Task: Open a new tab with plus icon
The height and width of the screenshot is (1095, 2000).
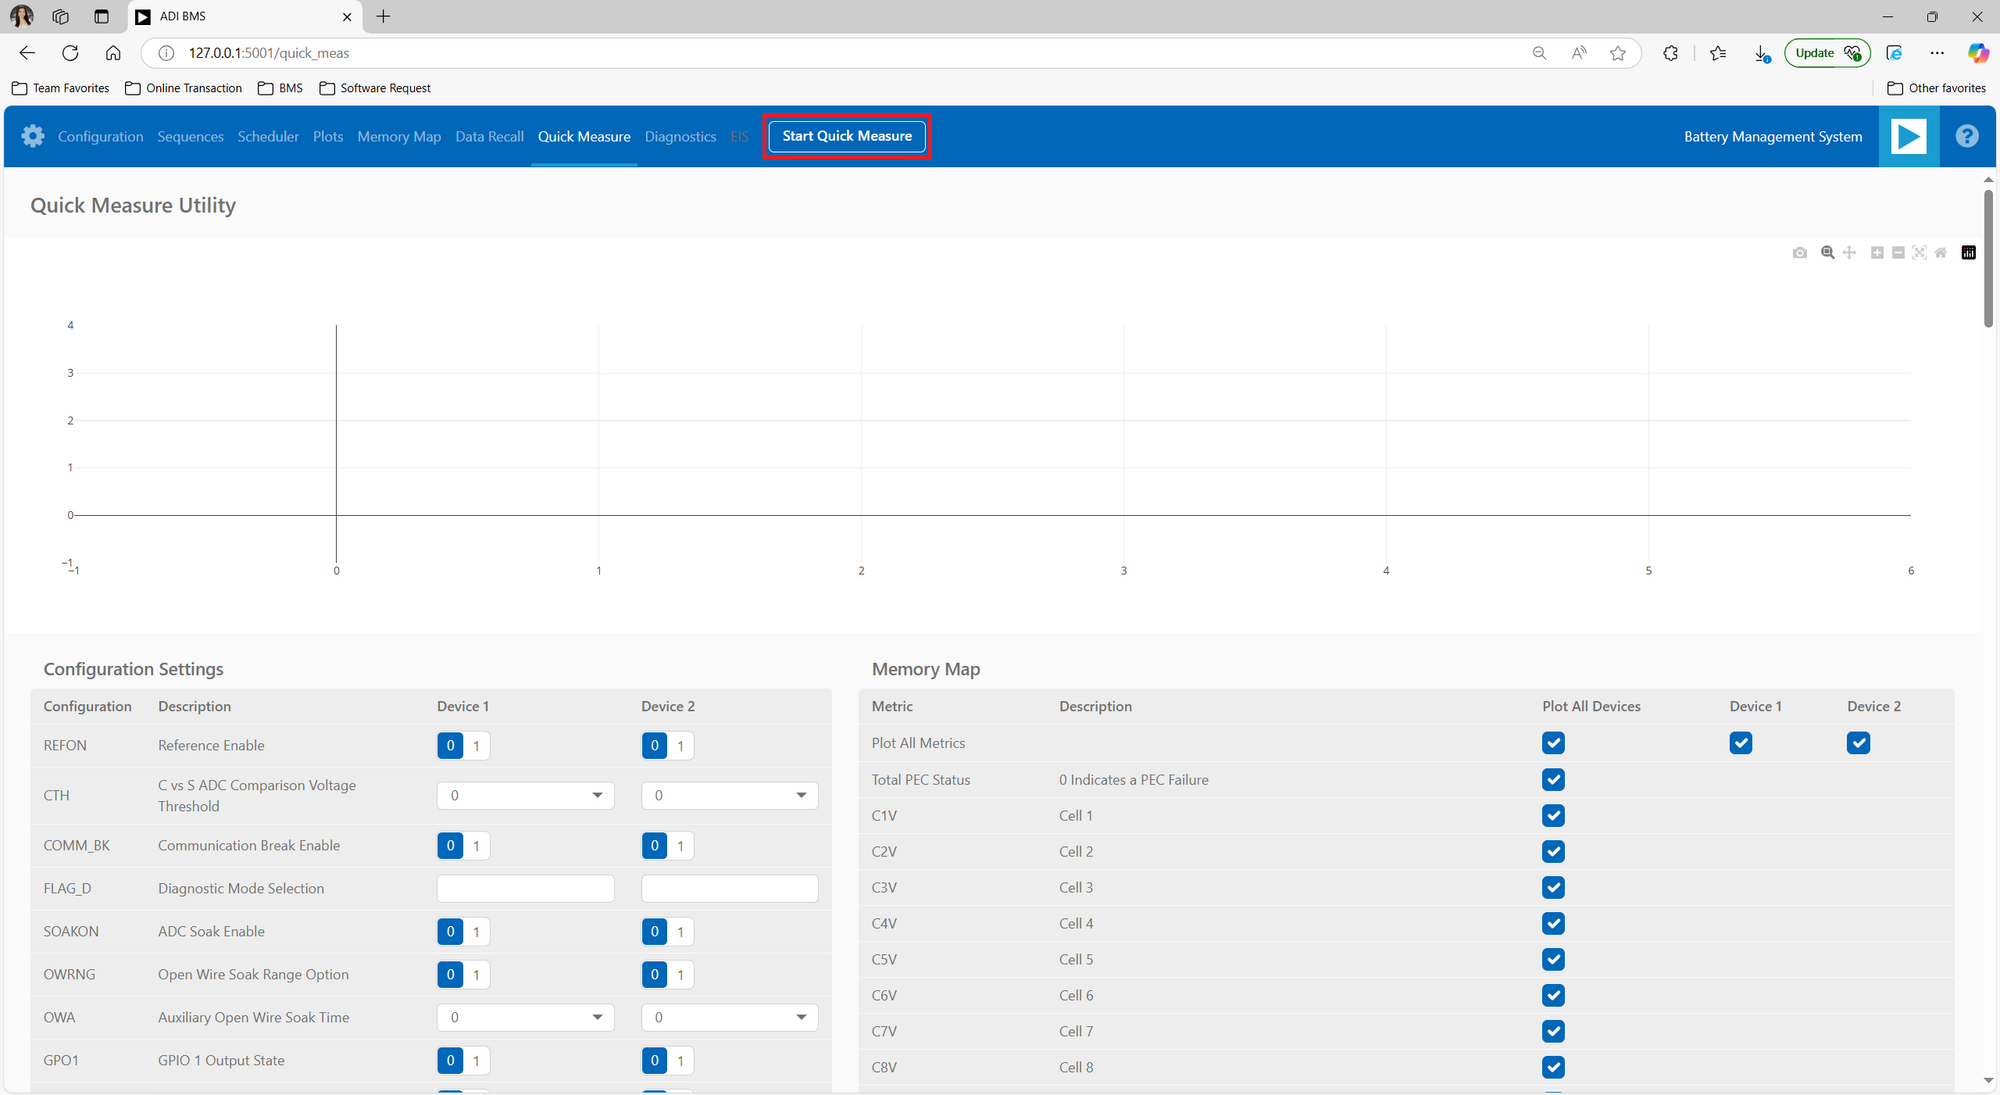Action: click(x=383, y=16)
